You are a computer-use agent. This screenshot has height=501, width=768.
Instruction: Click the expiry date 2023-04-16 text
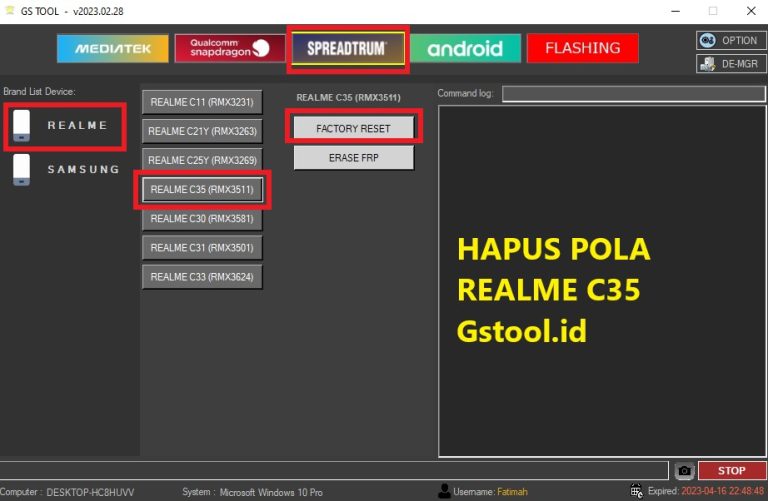(x=722, y=491)
